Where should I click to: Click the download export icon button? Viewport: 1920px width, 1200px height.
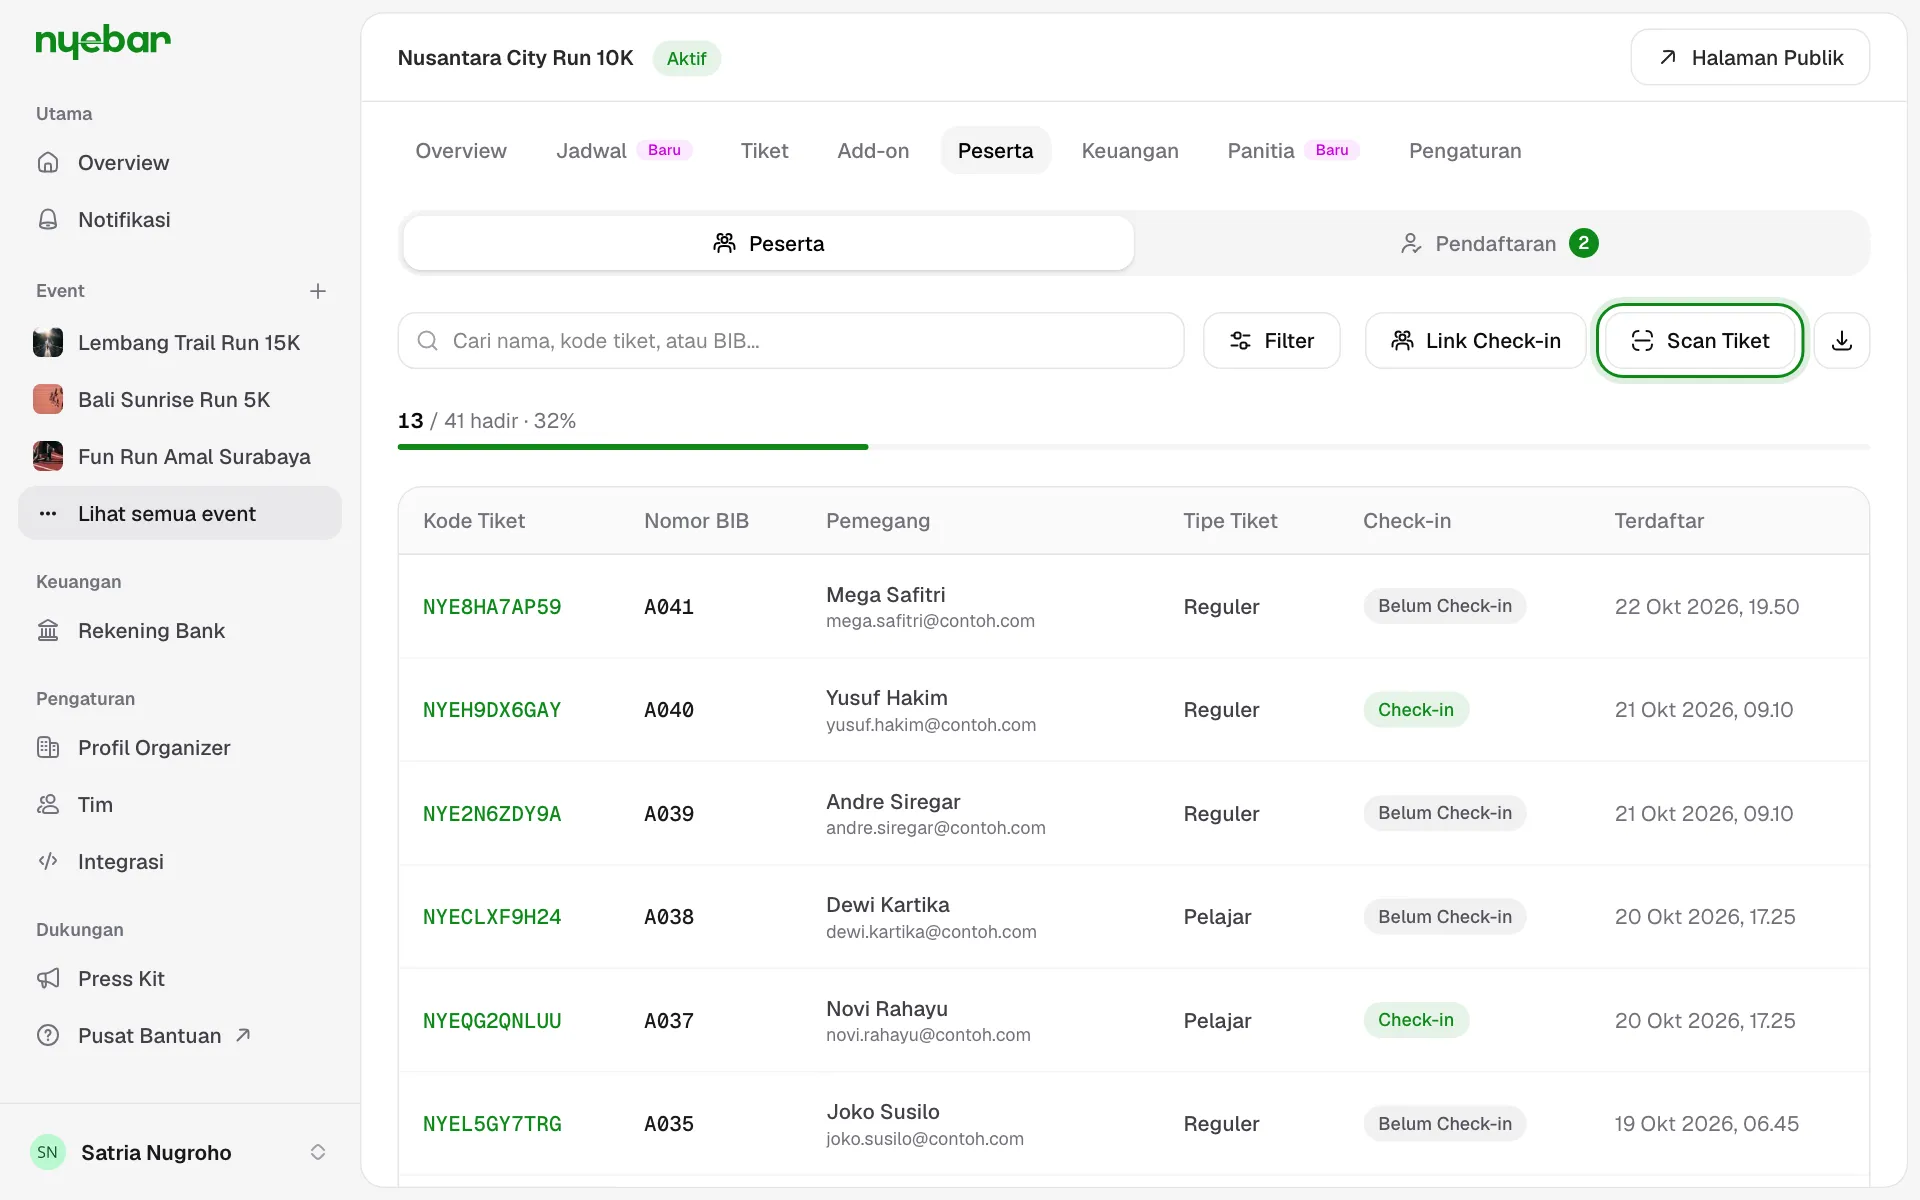[x=1841, y=341]
